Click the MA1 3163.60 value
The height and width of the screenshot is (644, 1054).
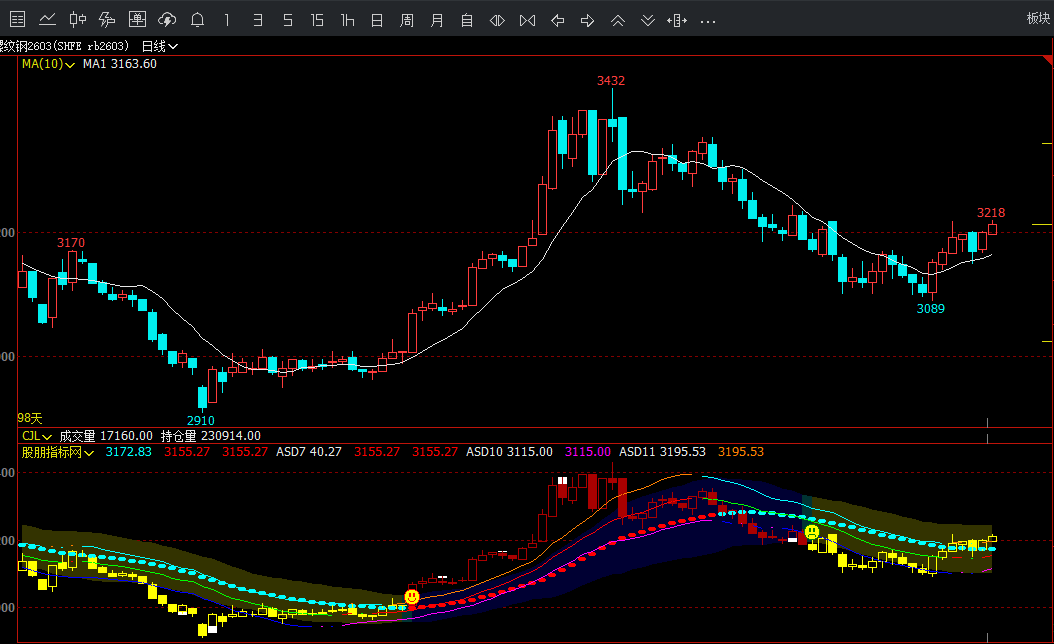pos(120,64)
